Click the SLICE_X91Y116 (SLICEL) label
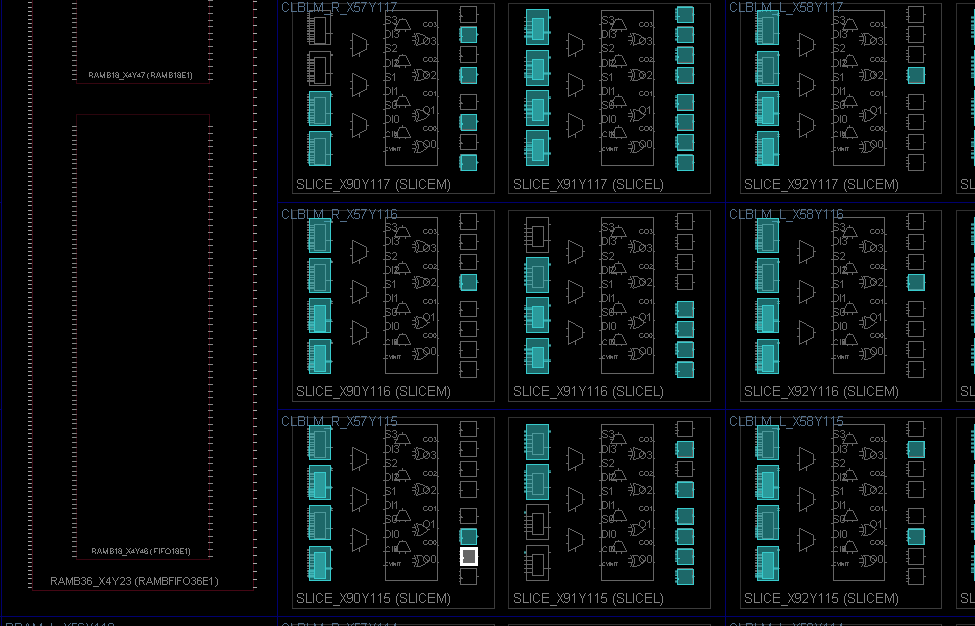This screenshot has height=626, width=975. [588, 391]
